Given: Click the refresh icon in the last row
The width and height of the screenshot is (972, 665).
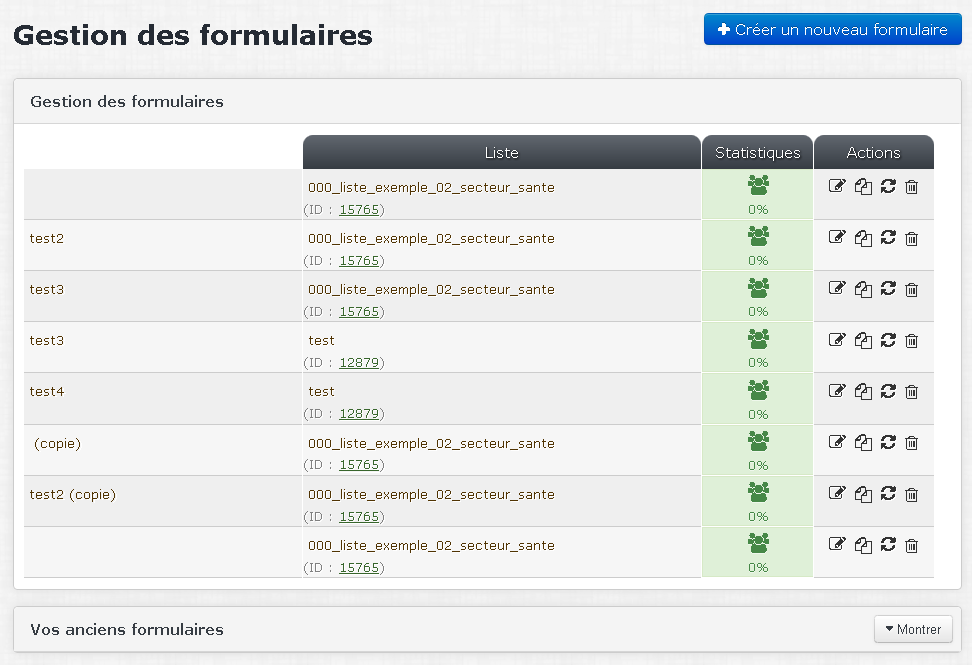Looking at the screenshot, I should pyautogui.click(x=888, y=544).
